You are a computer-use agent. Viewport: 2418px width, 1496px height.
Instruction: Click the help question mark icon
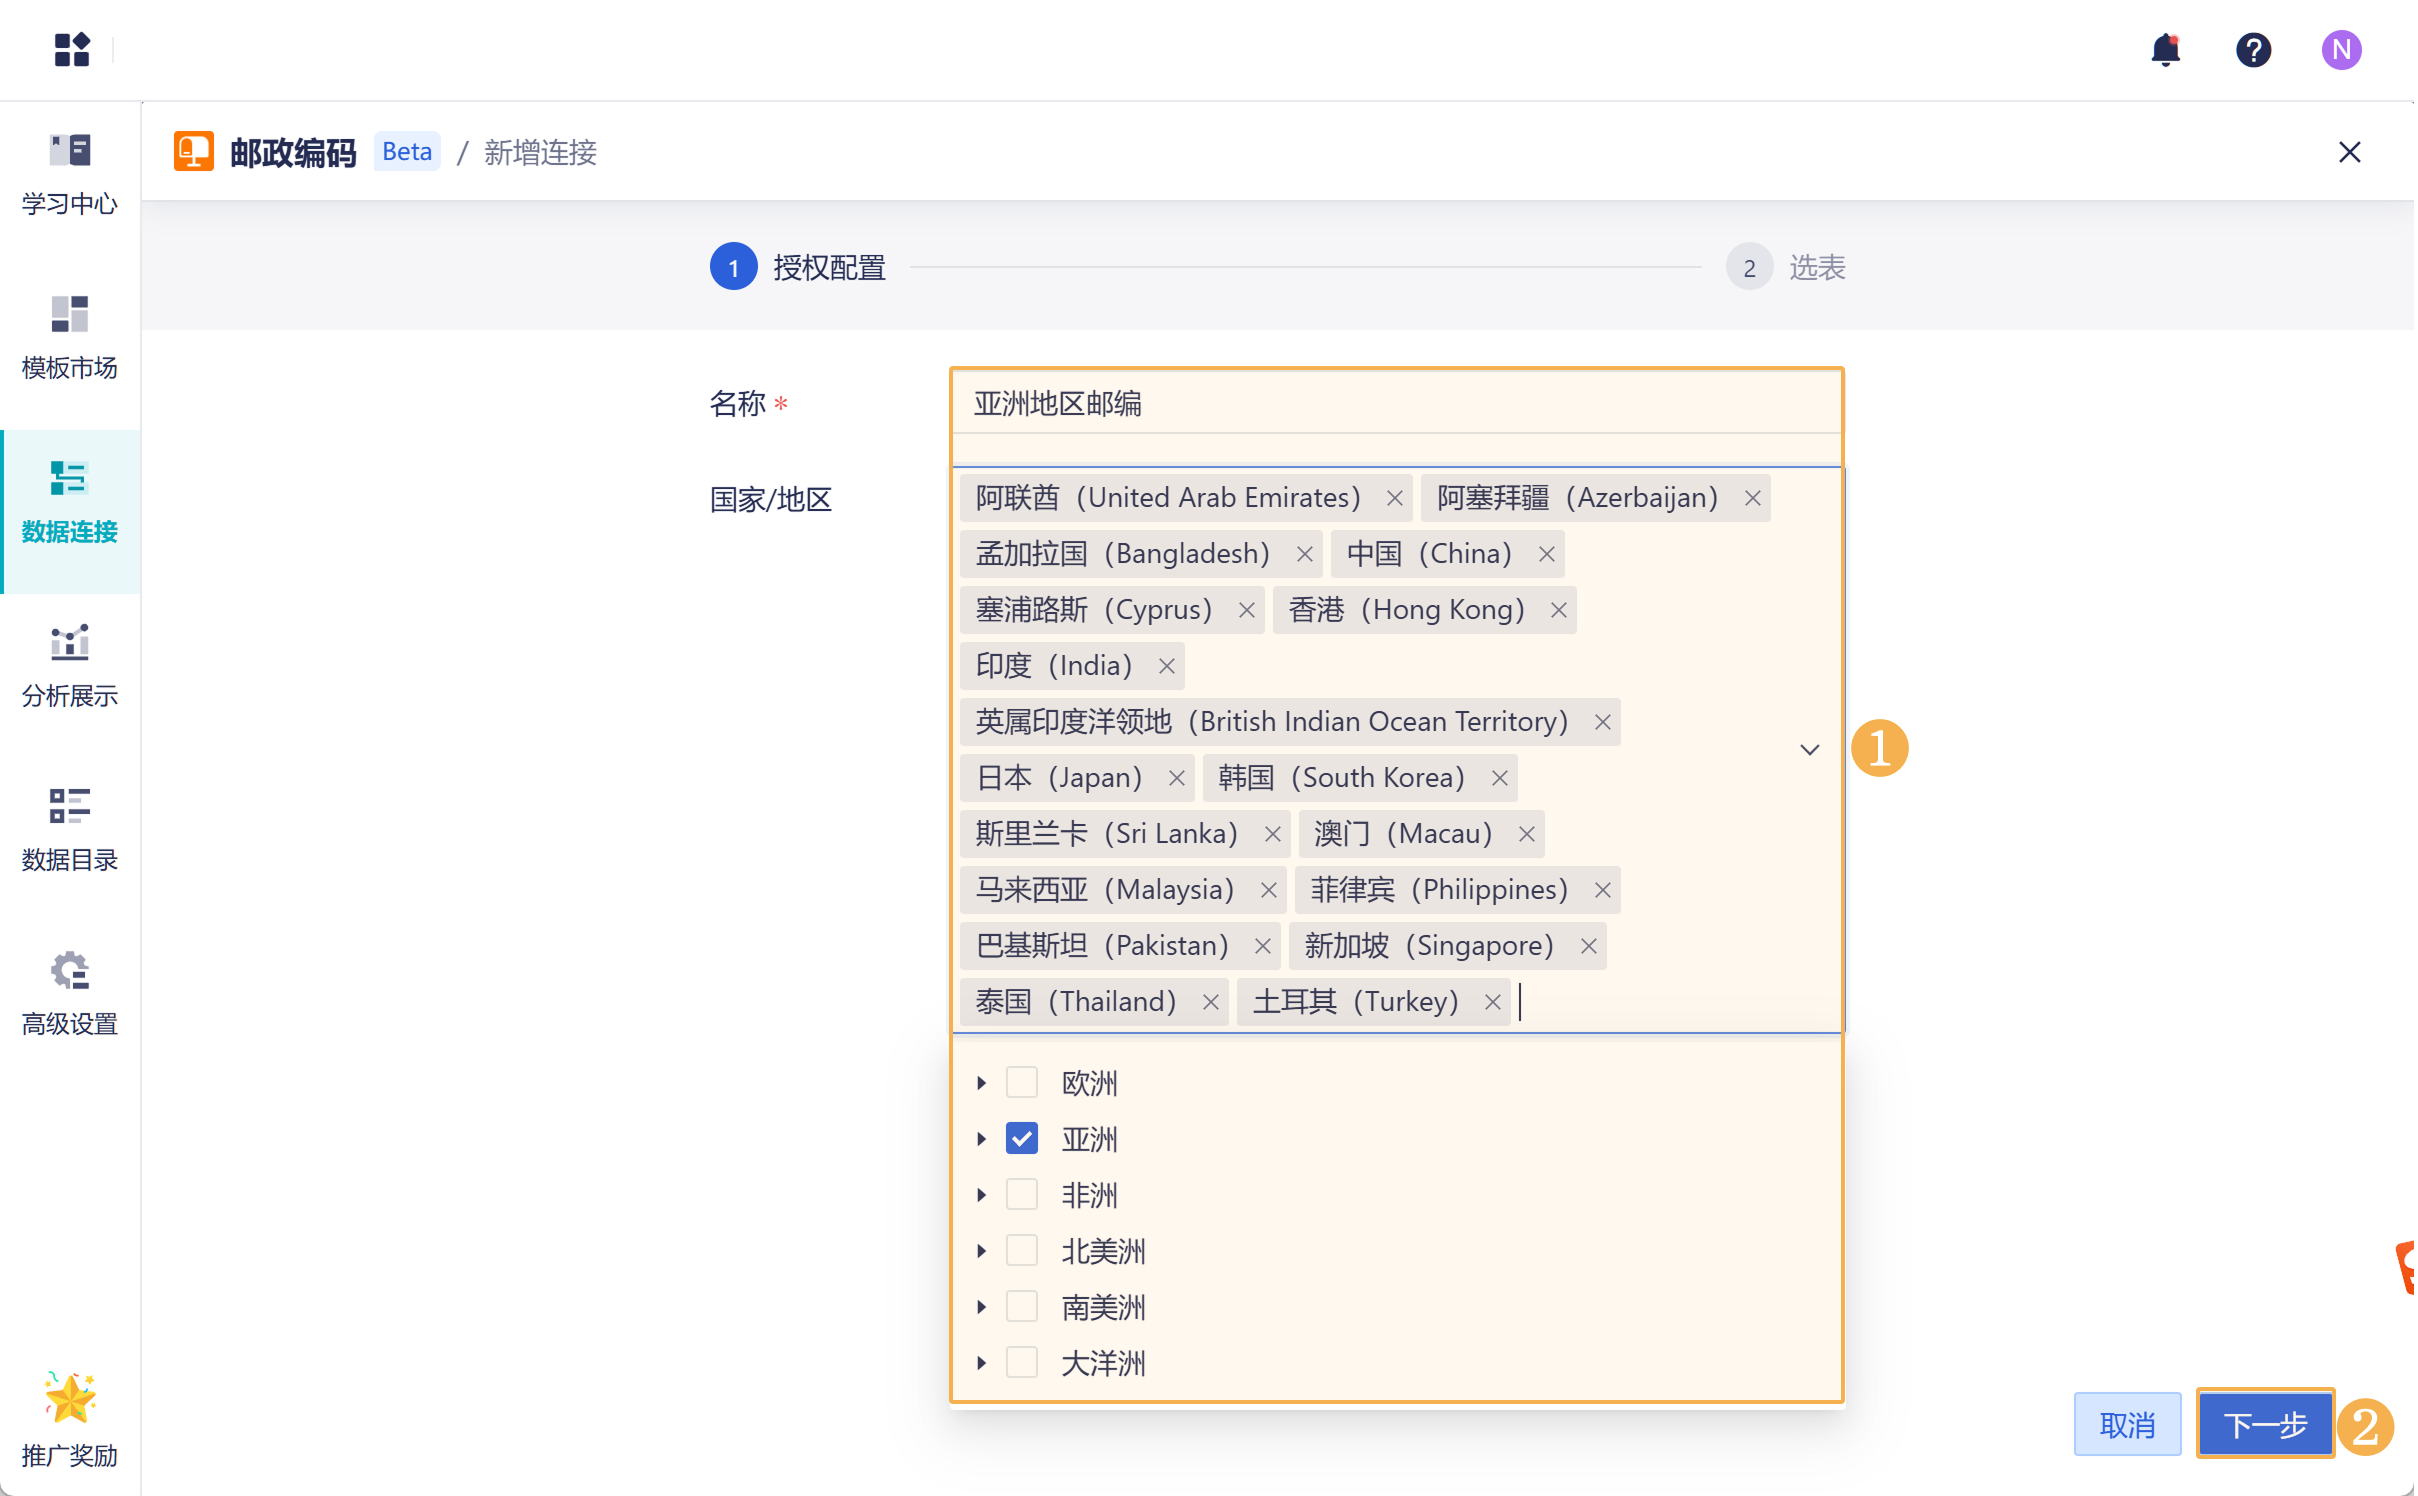(2253, 49)
